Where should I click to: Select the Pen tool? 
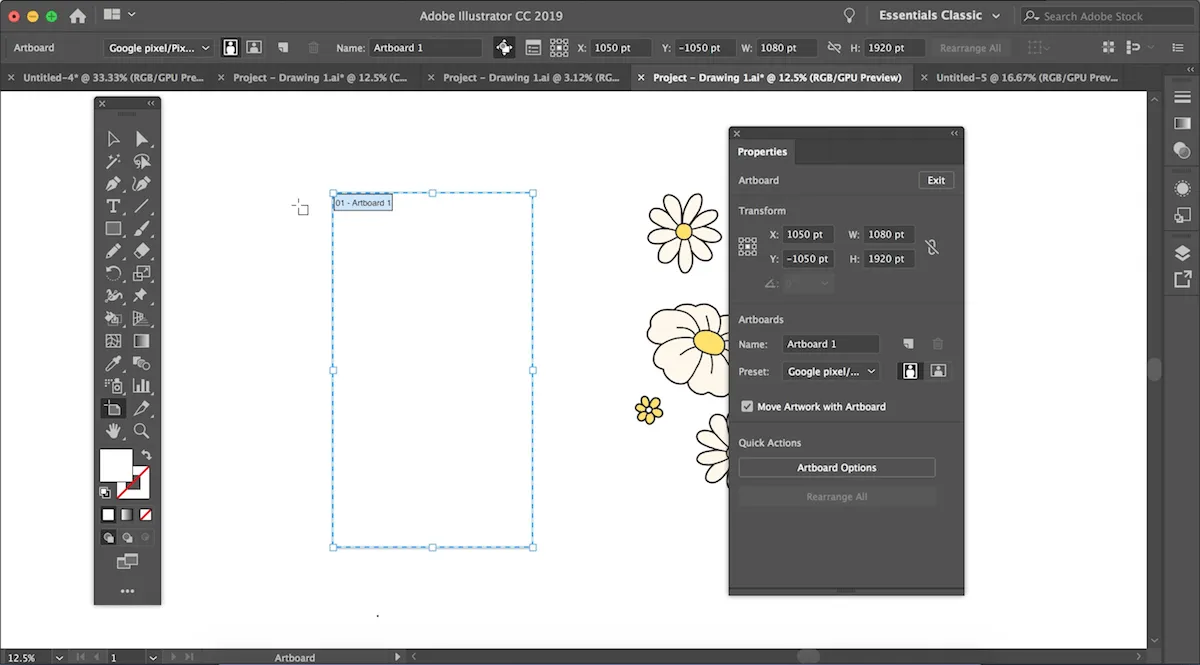click(x=113, y=184)
